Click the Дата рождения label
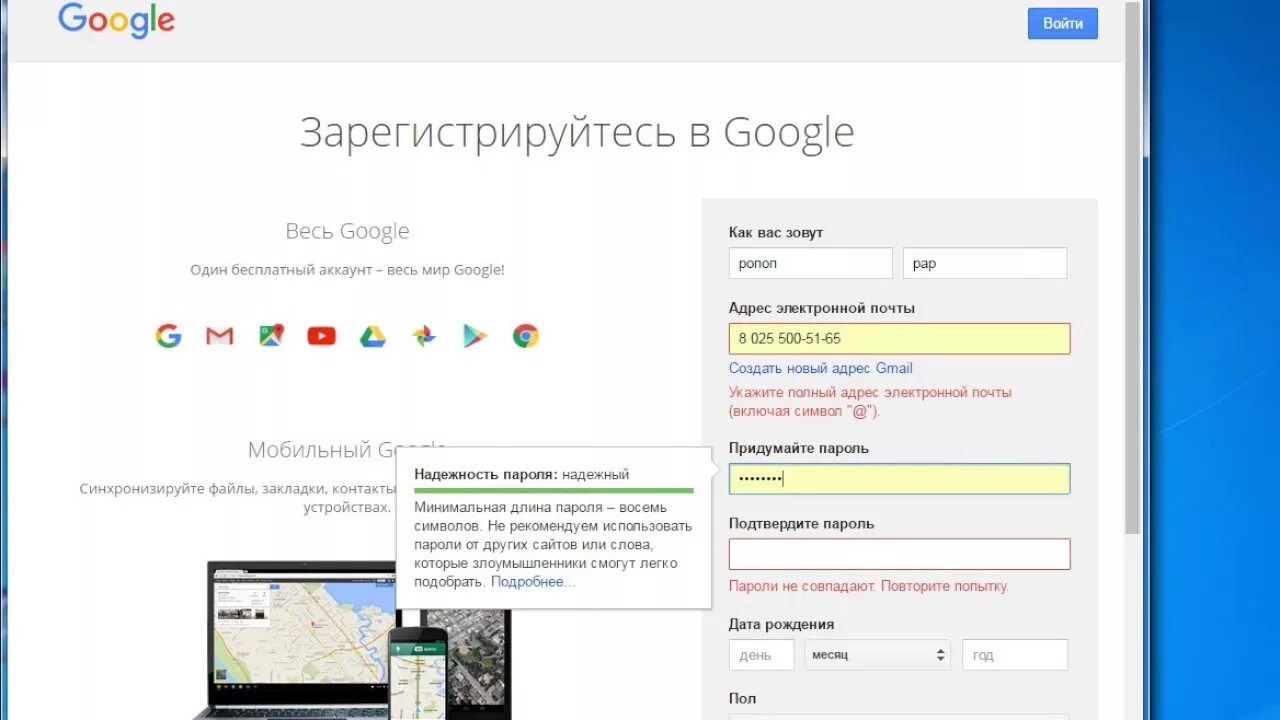 pyautogui.click(x=781, y=624)
